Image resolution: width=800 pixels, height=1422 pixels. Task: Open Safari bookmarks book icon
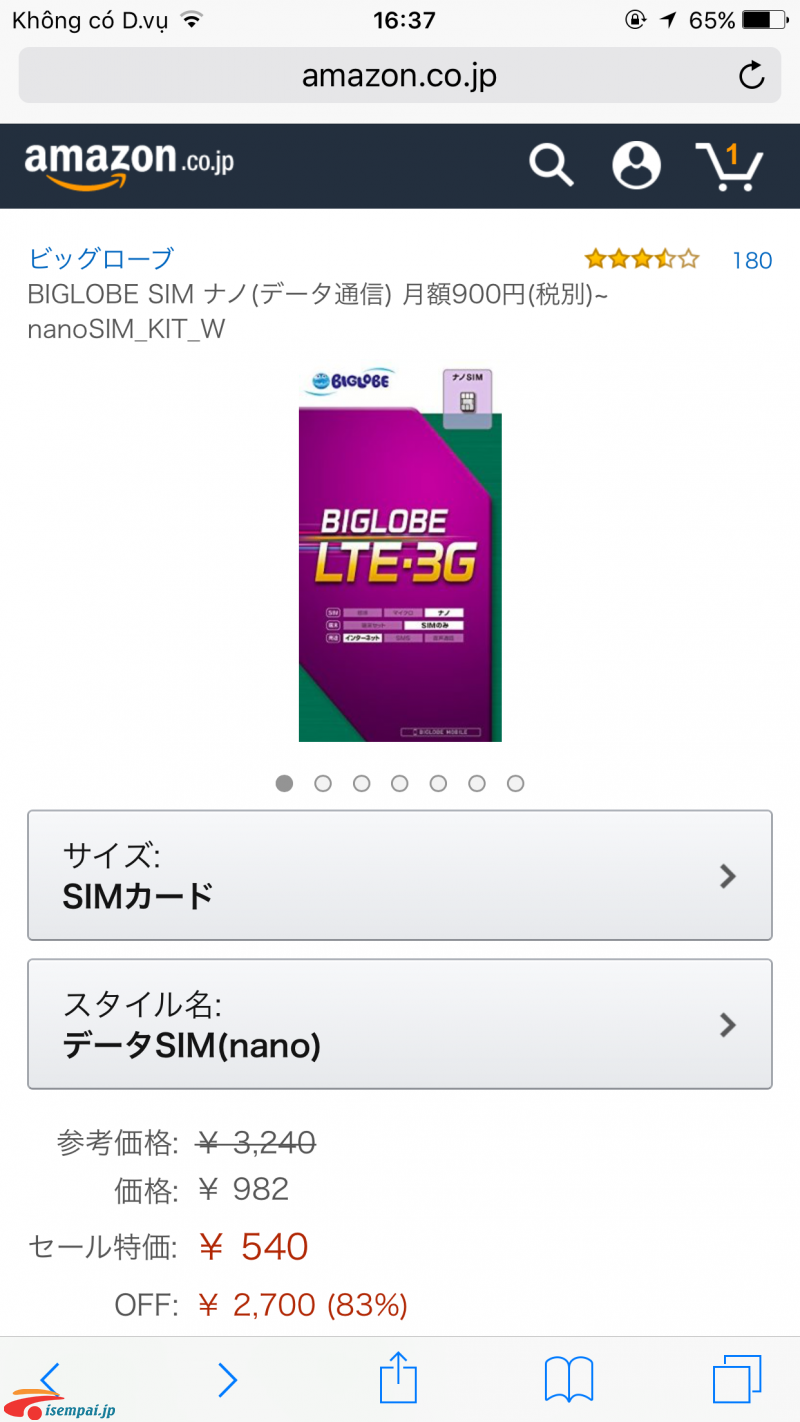[569, 1380]
